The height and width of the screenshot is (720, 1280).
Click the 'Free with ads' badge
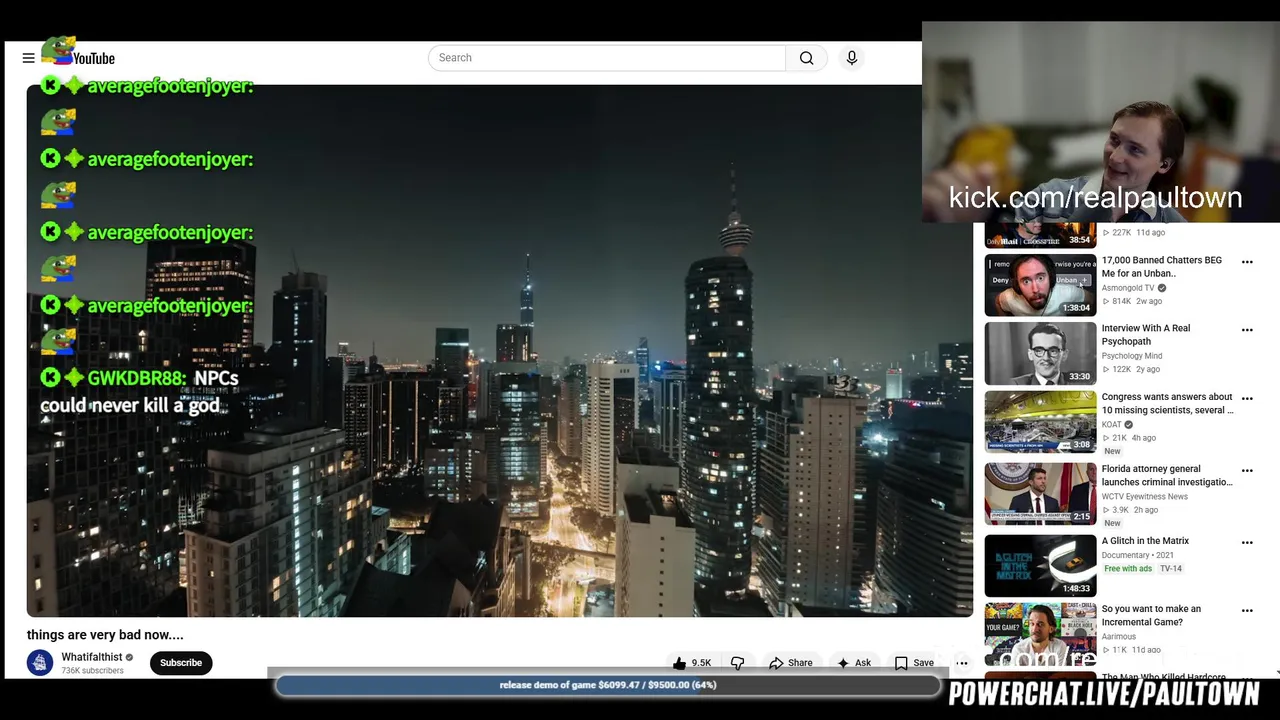(x=1128, y=569)
